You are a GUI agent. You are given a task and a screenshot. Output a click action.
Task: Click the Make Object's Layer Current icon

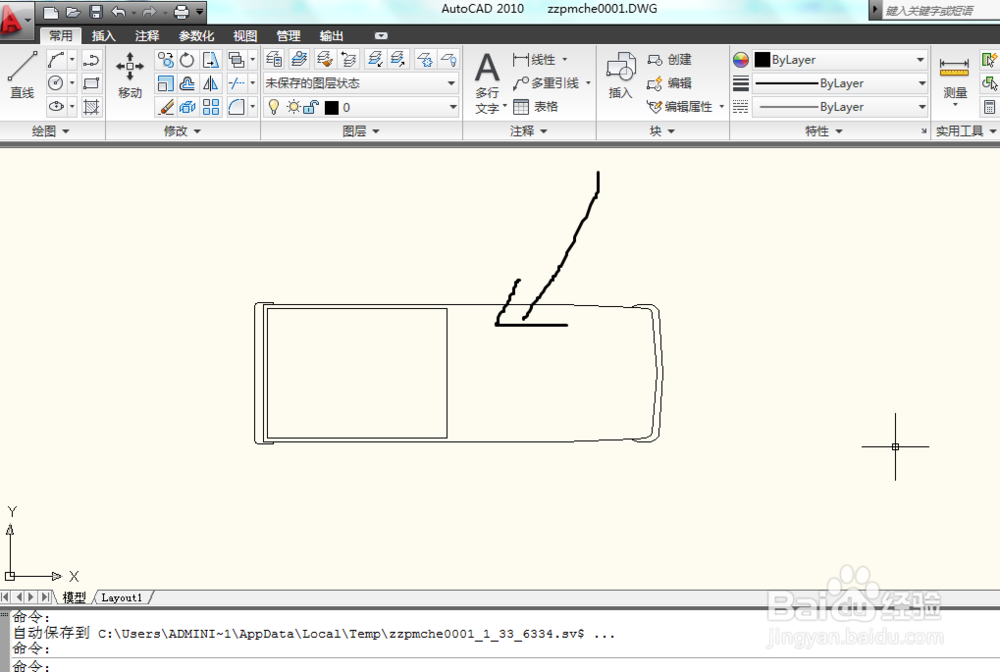coord(299,59)
